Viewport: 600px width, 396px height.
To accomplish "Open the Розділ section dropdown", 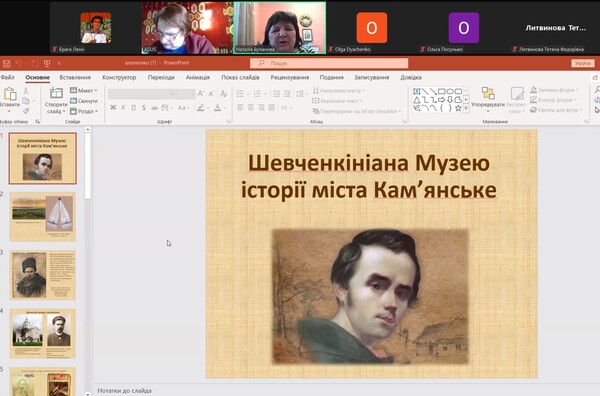I will coord(84,111).
